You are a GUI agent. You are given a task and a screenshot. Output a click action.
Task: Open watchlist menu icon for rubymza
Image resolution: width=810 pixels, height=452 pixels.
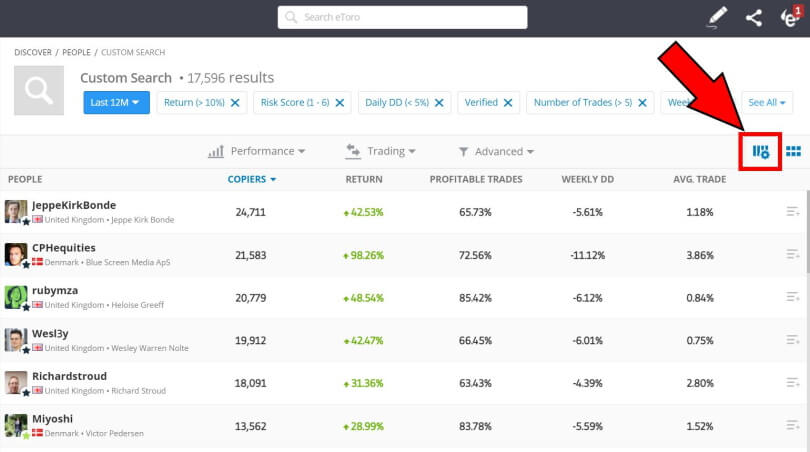(793, 297)
